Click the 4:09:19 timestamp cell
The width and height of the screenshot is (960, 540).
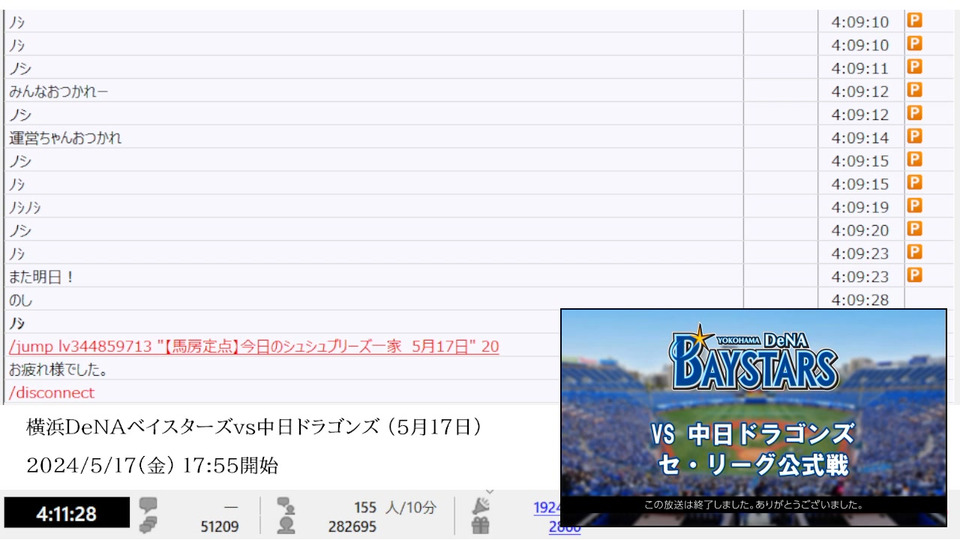coord(860,207)
